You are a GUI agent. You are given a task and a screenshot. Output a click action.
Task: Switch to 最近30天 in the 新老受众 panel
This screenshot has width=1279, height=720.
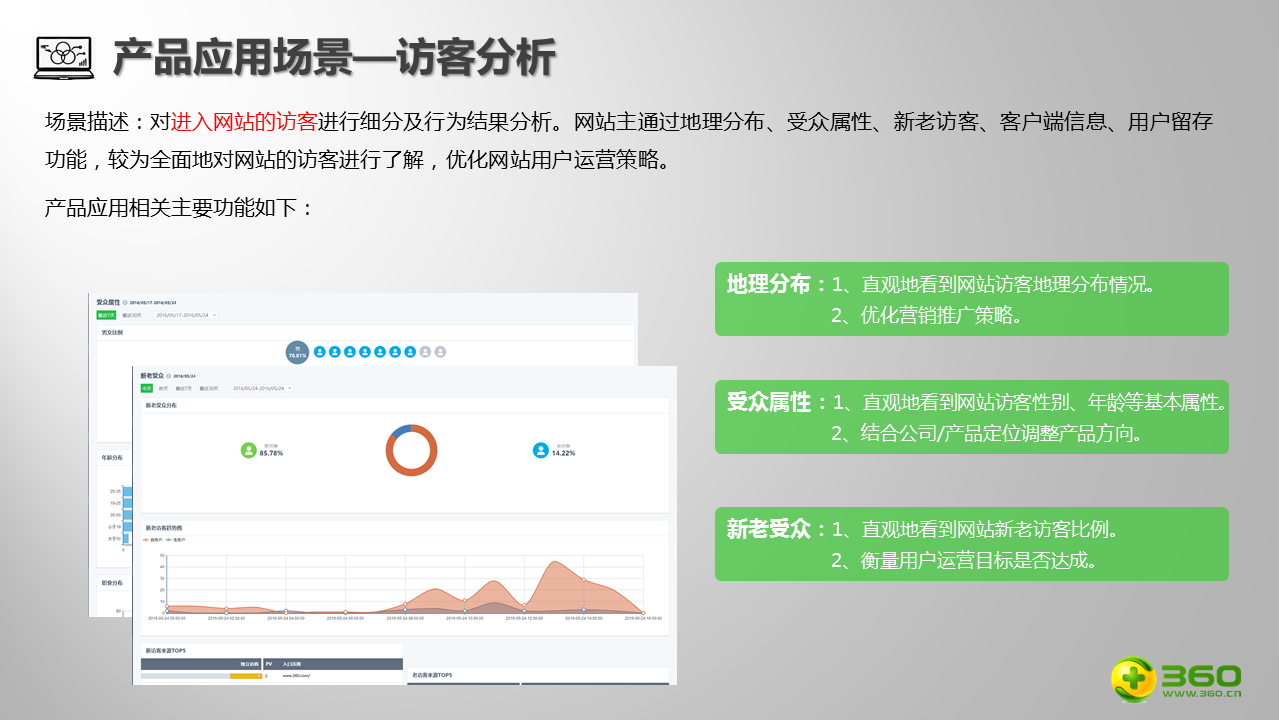[208, 388]
